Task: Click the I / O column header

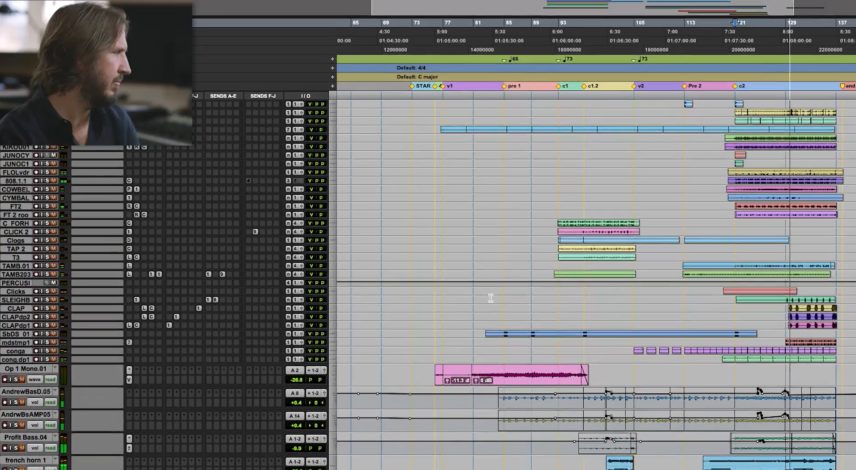Action: pyautogui.click(x=304, y=95)
